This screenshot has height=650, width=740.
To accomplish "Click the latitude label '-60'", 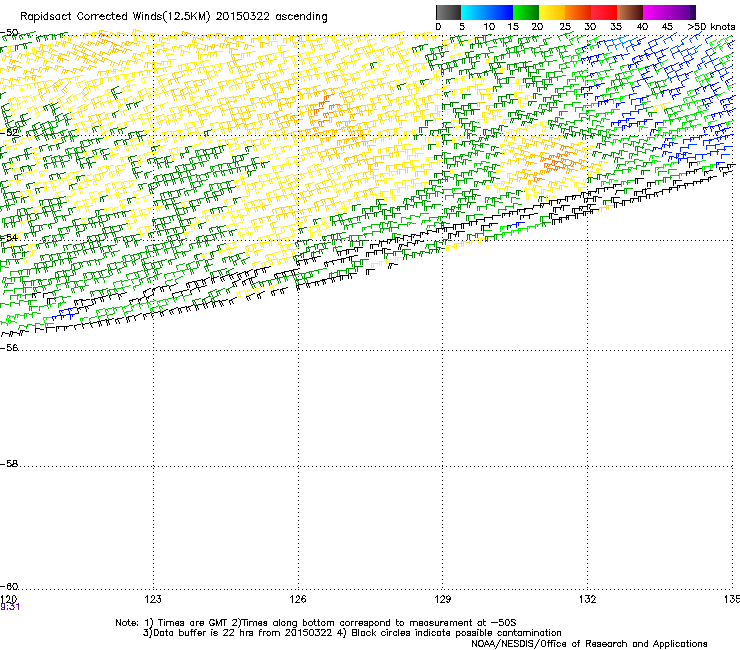I will click(x=9, y=587).
